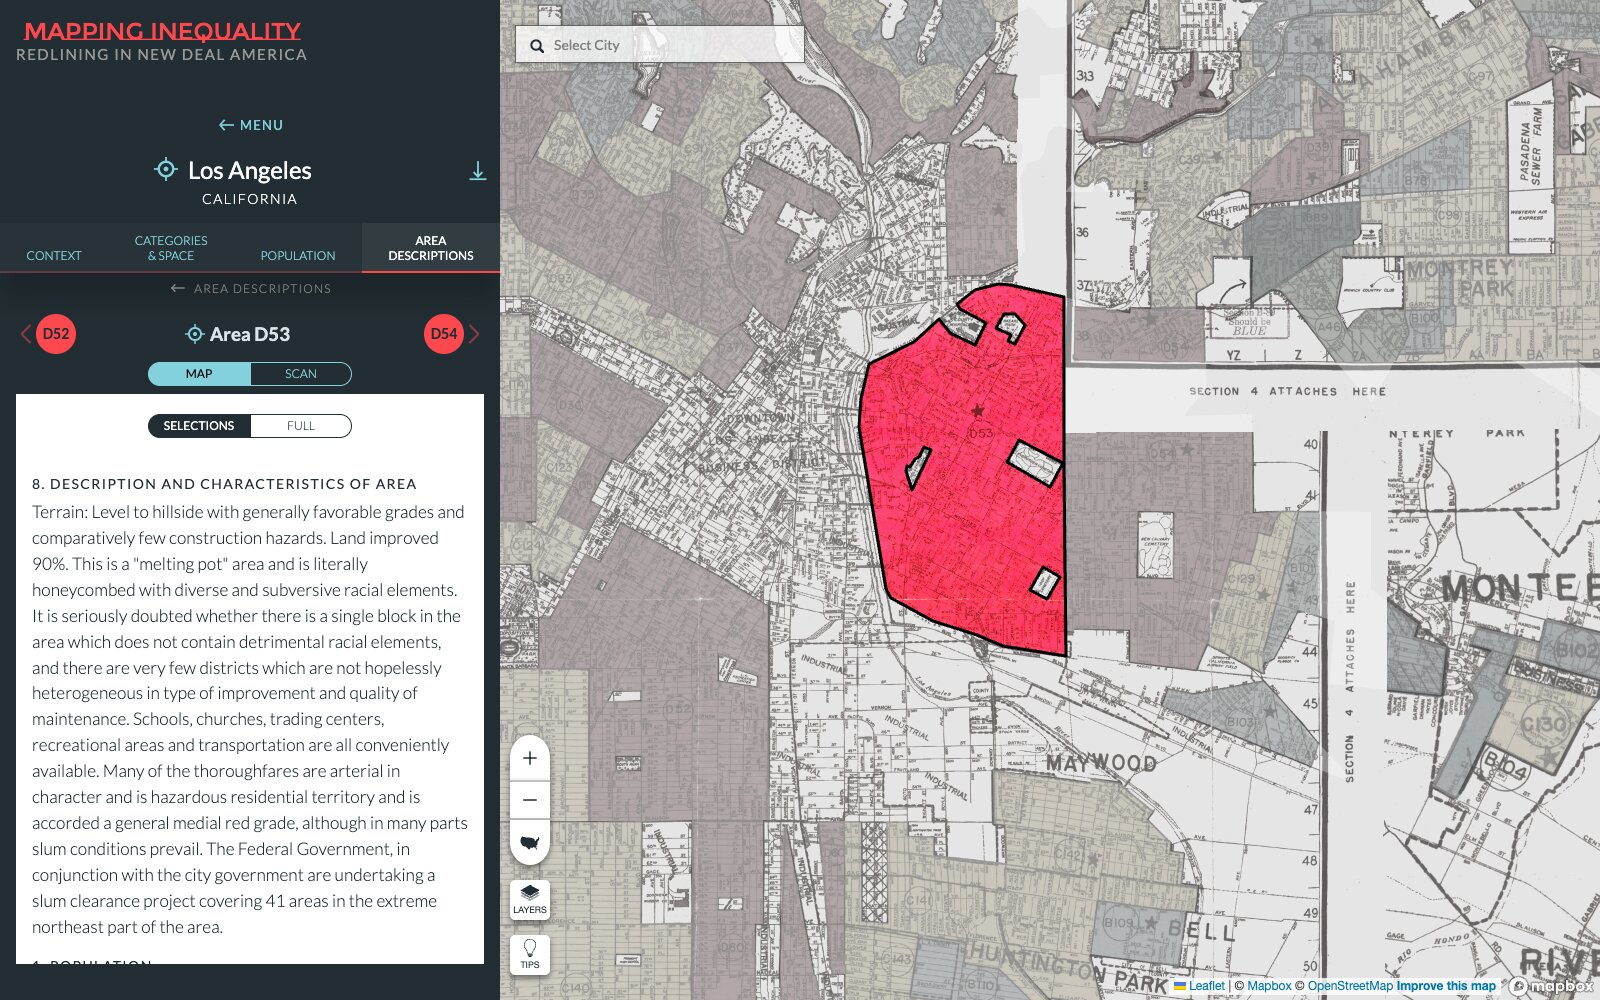Image resolution: width=1600 pixels, height=1000 pixels.
Task: Go to next area D54 badge
Action: point(444,334)
